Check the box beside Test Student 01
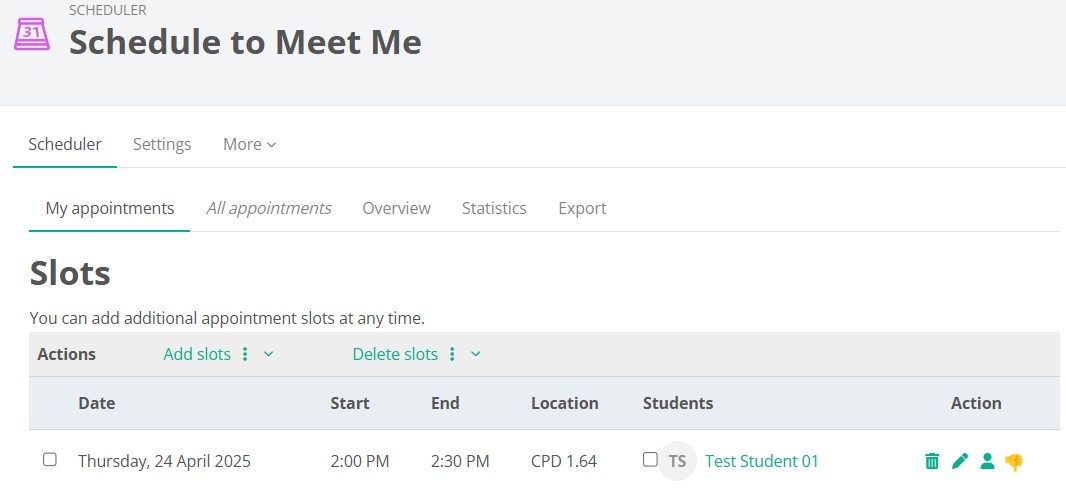 coord(650,460)
